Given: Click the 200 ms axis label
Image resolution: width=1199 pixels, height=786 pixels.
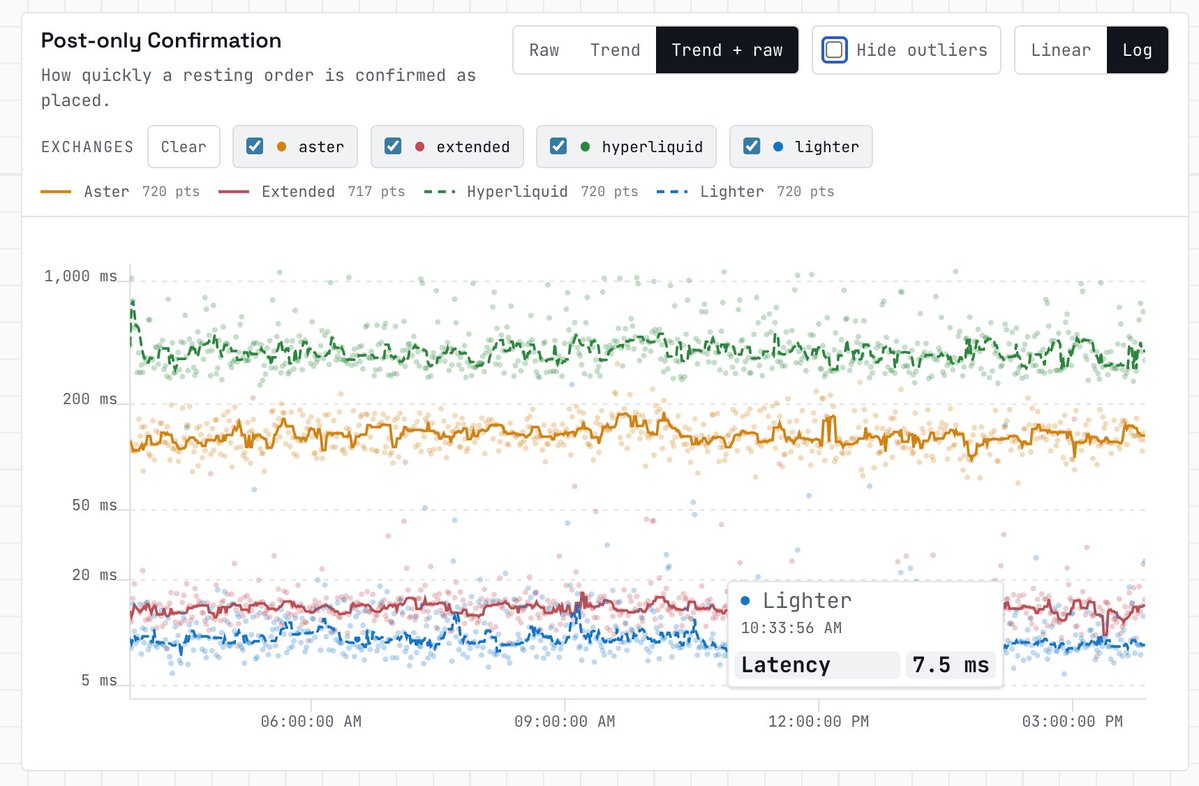Looking at the screenshot, I should 90,399.
